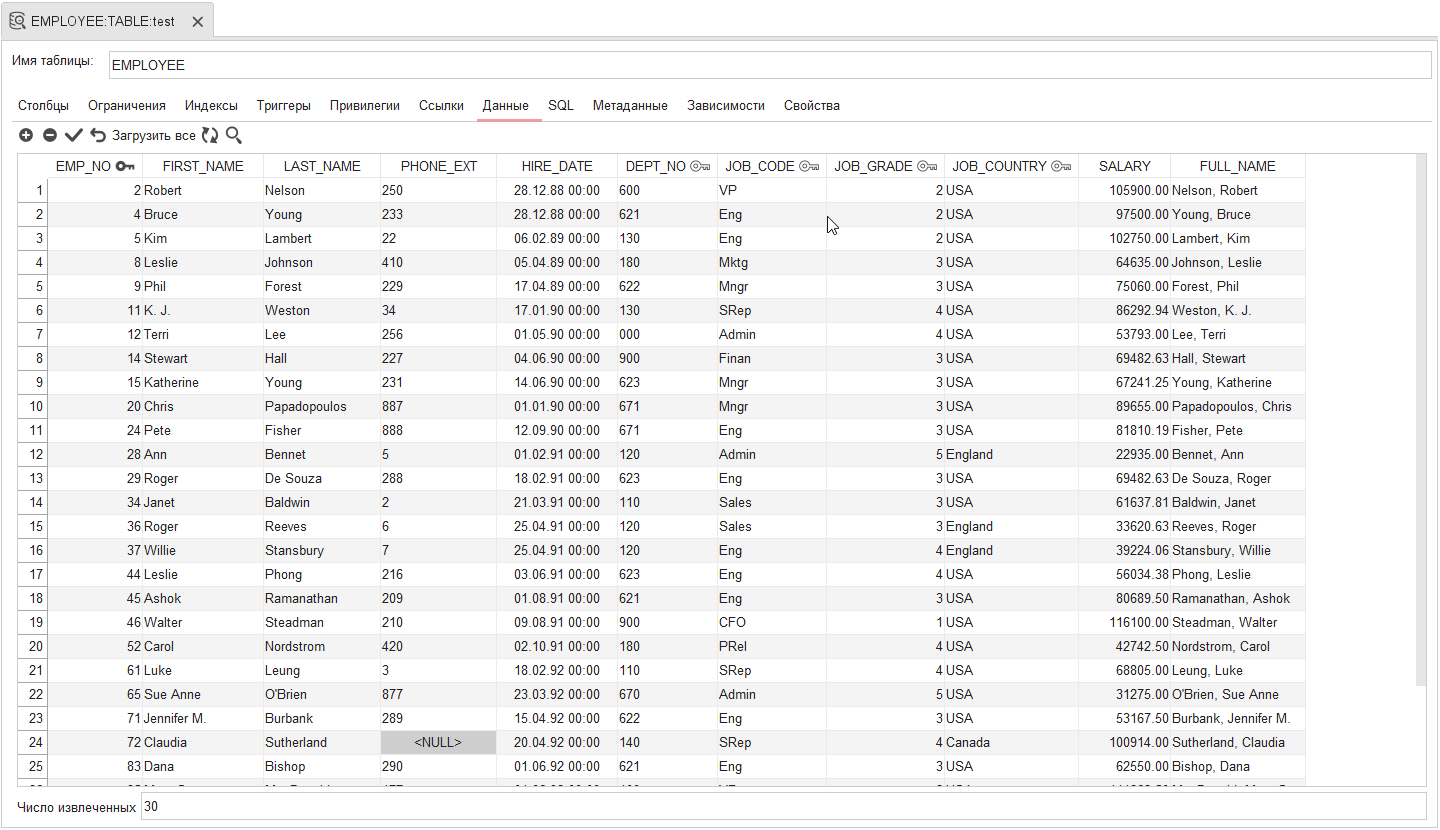Screen dimensions: 1440x830
Task: Click the Имя таблицы field with EMPLOYEE
Action: click(x=769, y=65)
